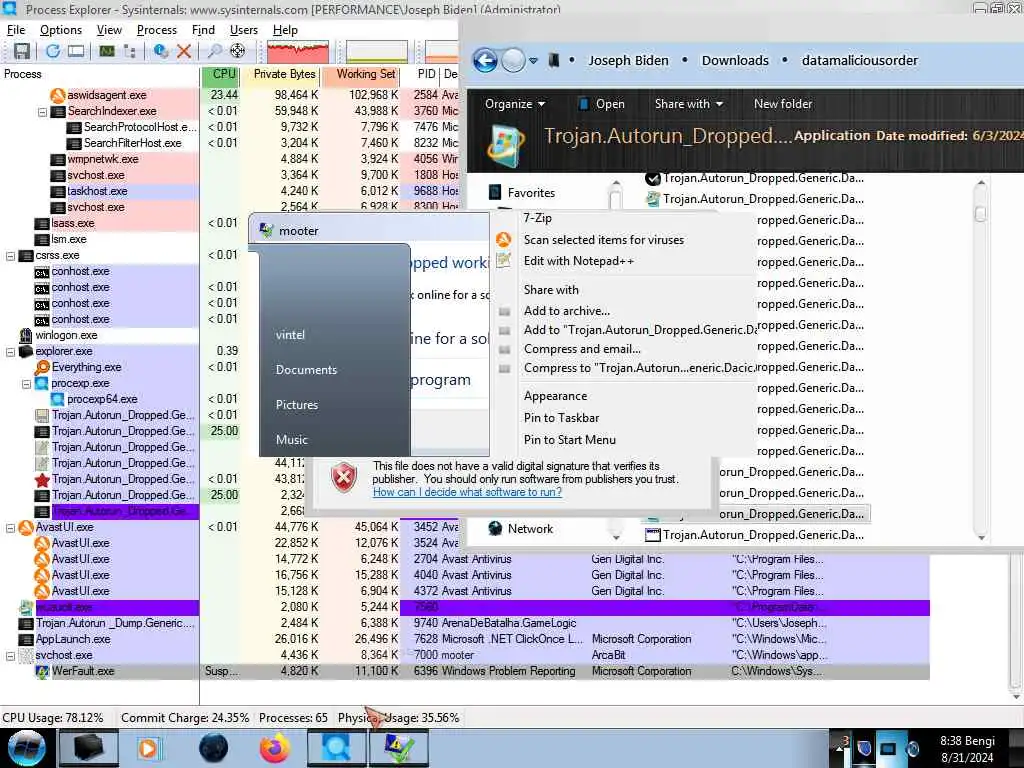Screen dimensions: 1024x768
Task: Collapse the explorer.exe tree node
Action: click(x=10, y=352)
